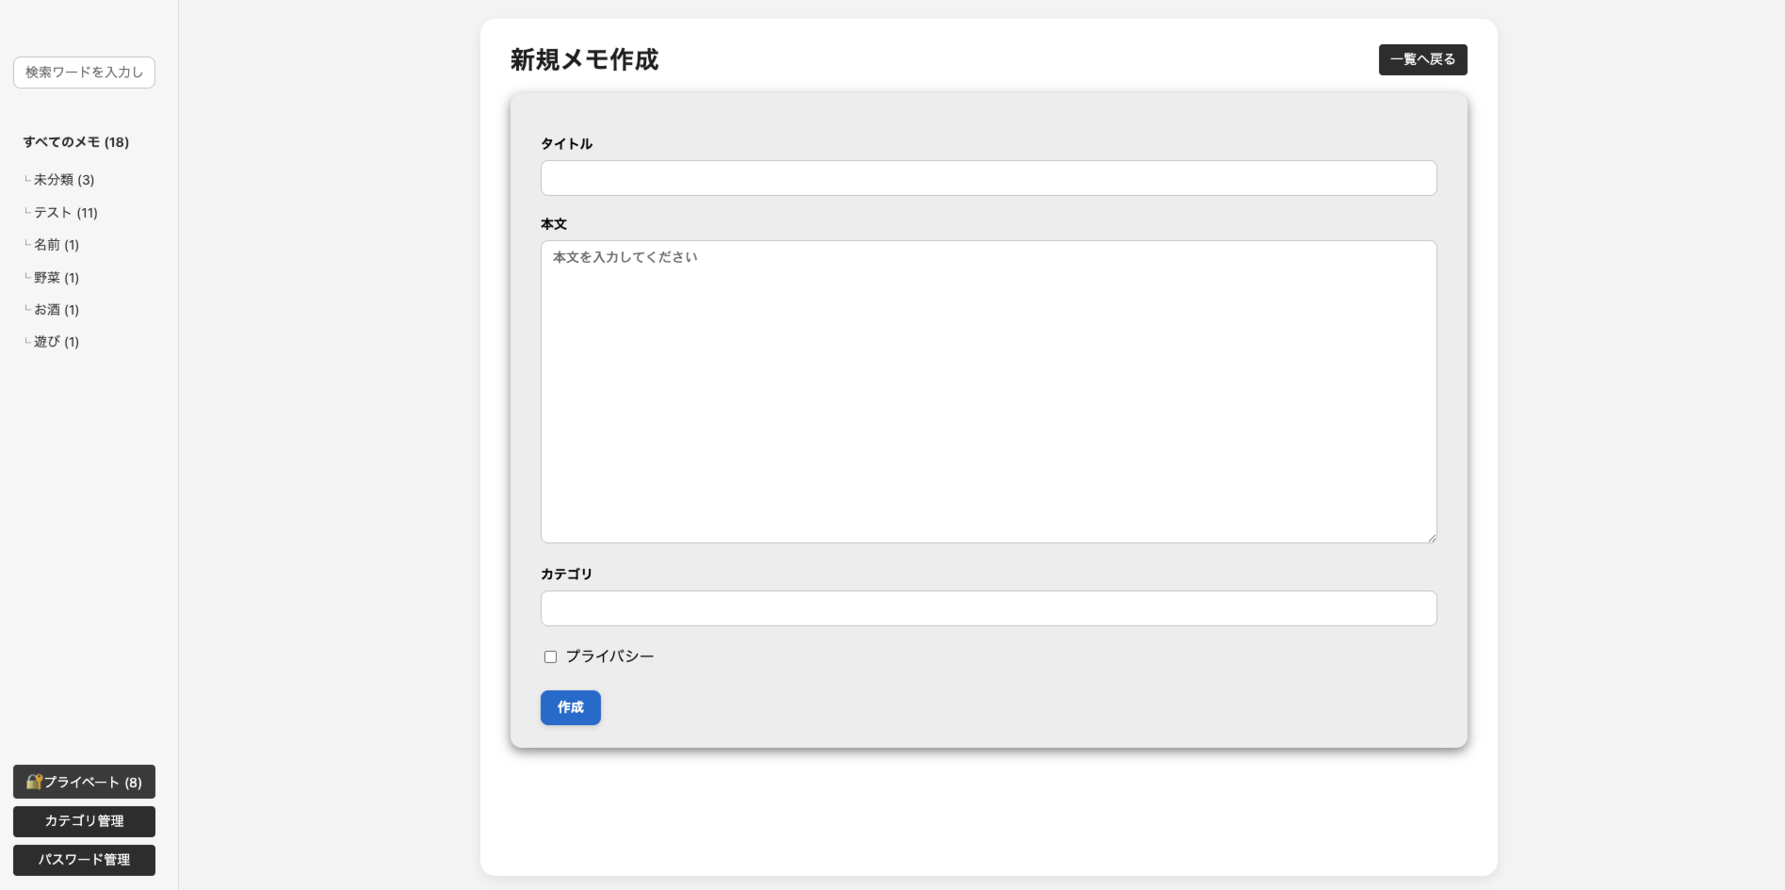Click the lock icon on プライベート button
The image size is (1785, 890).
33,782
